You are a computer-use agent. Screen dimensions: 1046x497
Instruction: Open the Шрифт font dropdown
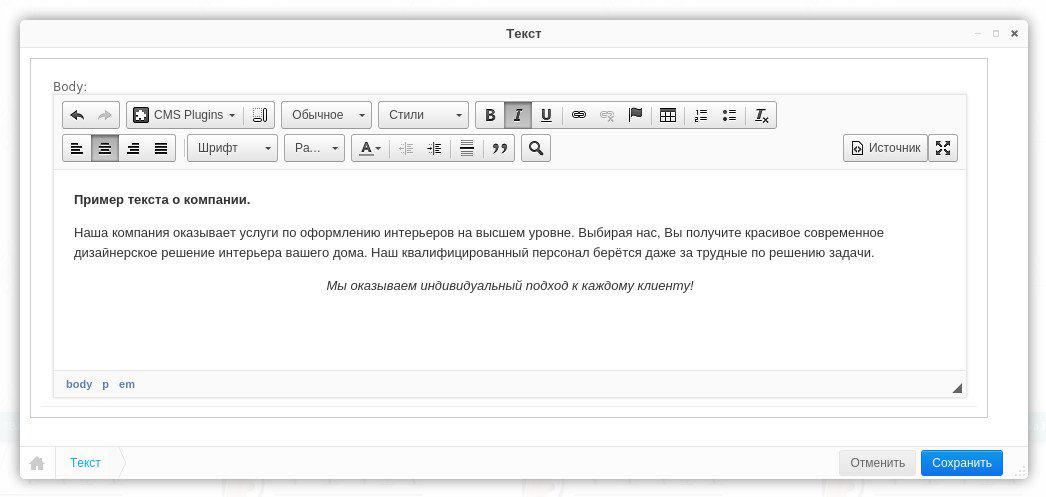(232, 148)
